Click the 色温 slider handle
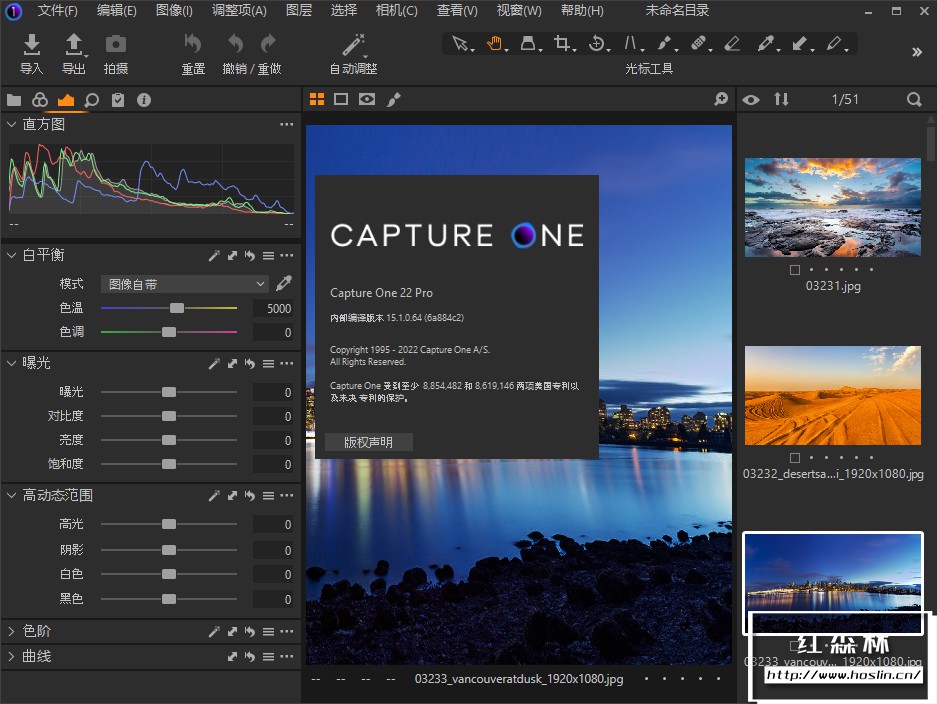The width and height of the screenshot is (937, 704). tap(177, 308)
